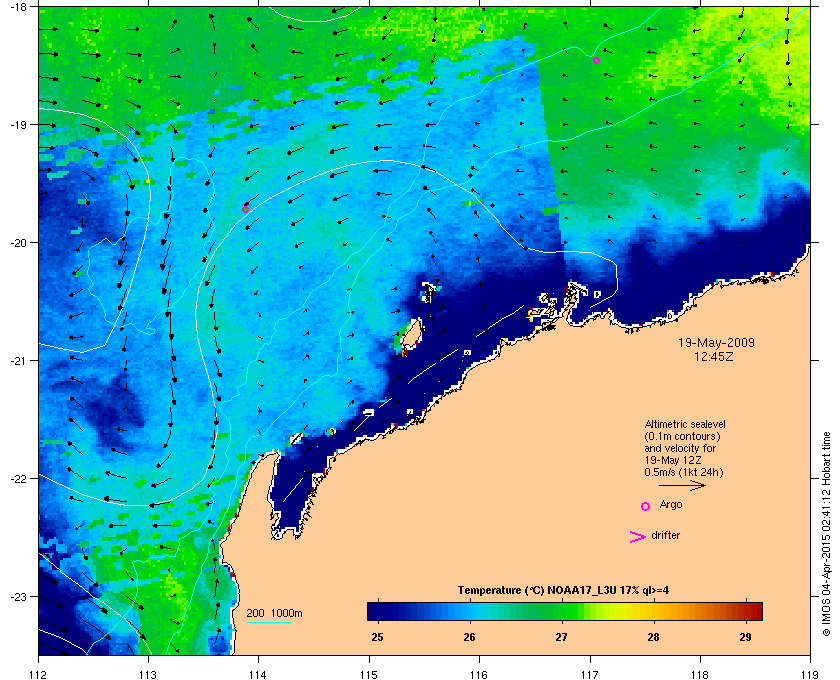Click the time label 12:45Z

tap(714, 356)
